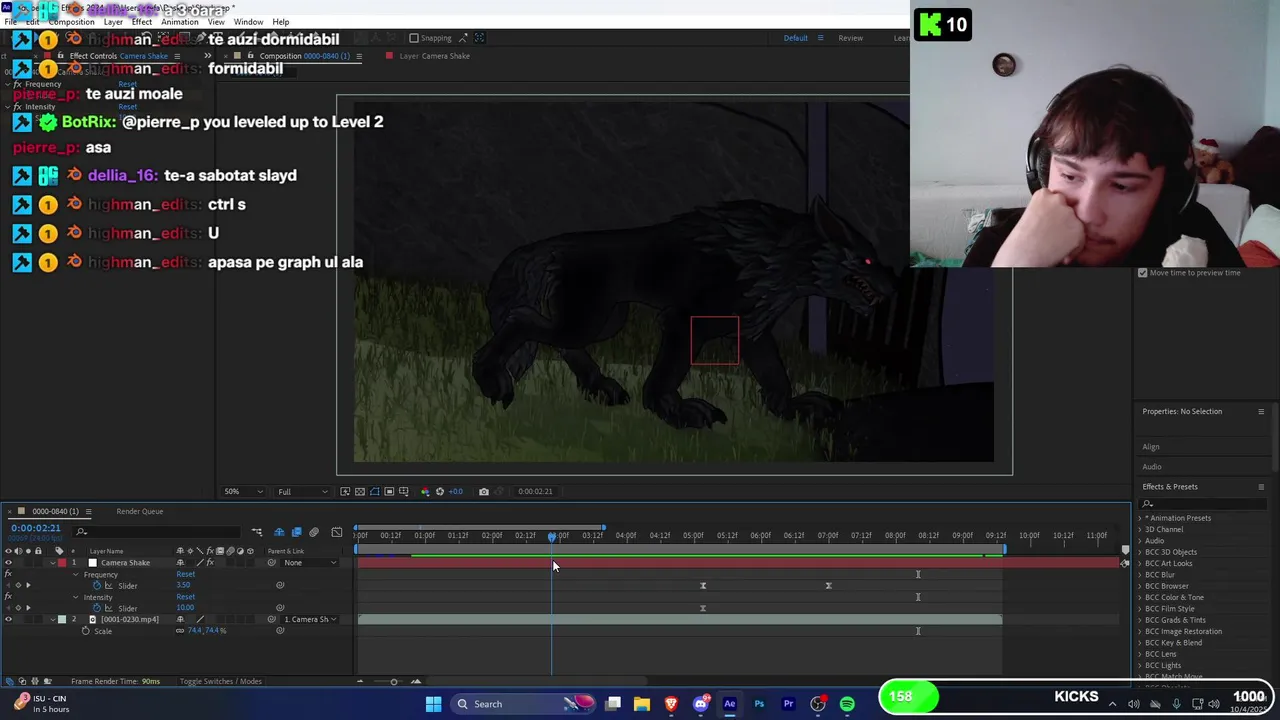
Task: Open Photoshop from Windows taskbar
Action: 759,704
